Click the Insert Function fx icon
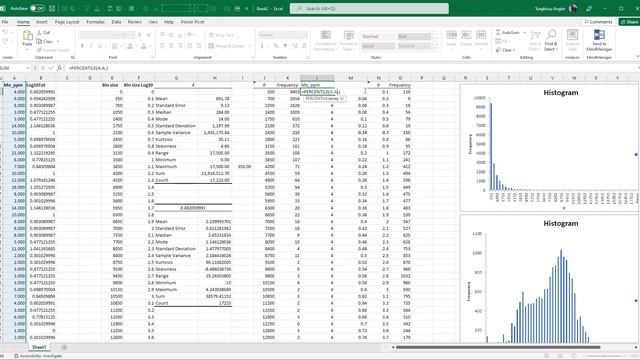 coord(59,68)
